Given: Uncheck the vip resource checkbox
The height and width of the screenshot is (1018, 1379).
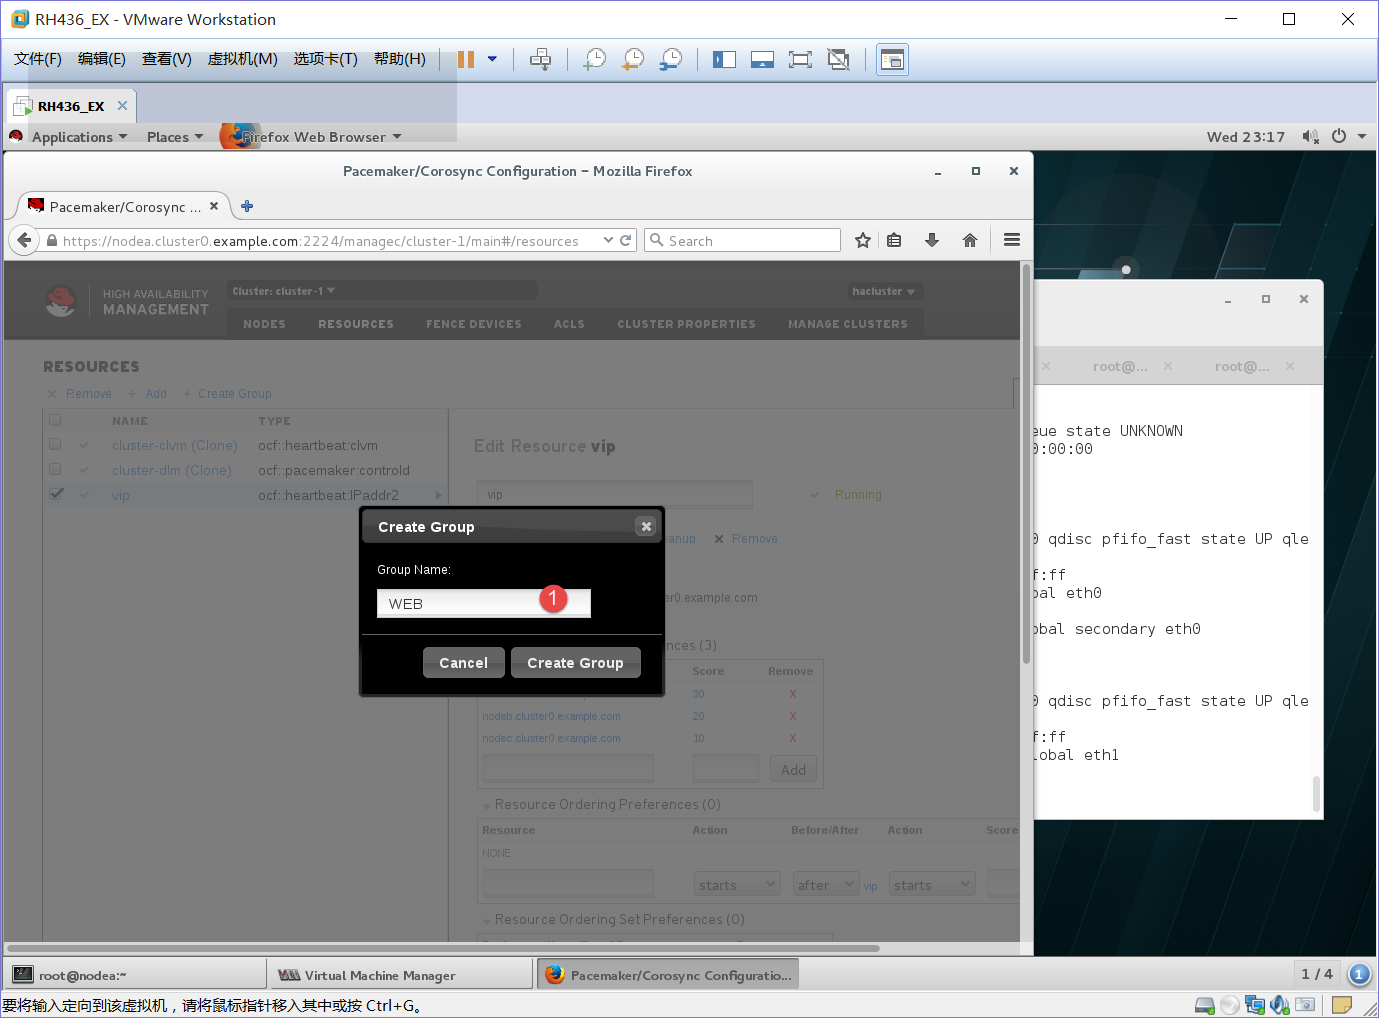Looking at the screenshot, I should tap(56, 494).
